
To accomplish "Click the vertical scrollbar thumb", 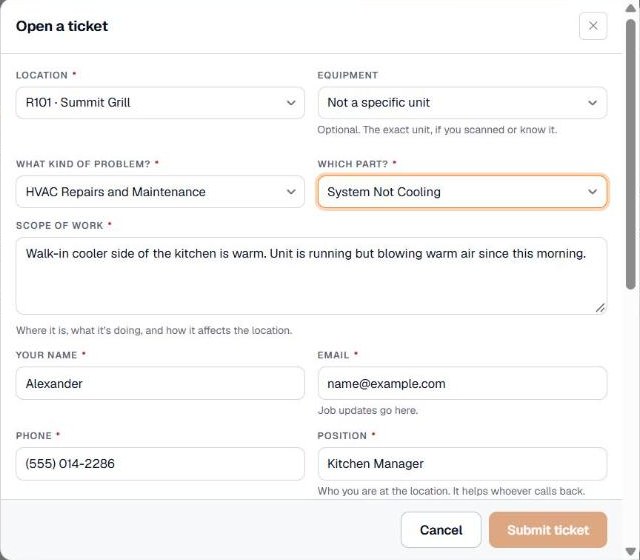I will 631,154.
